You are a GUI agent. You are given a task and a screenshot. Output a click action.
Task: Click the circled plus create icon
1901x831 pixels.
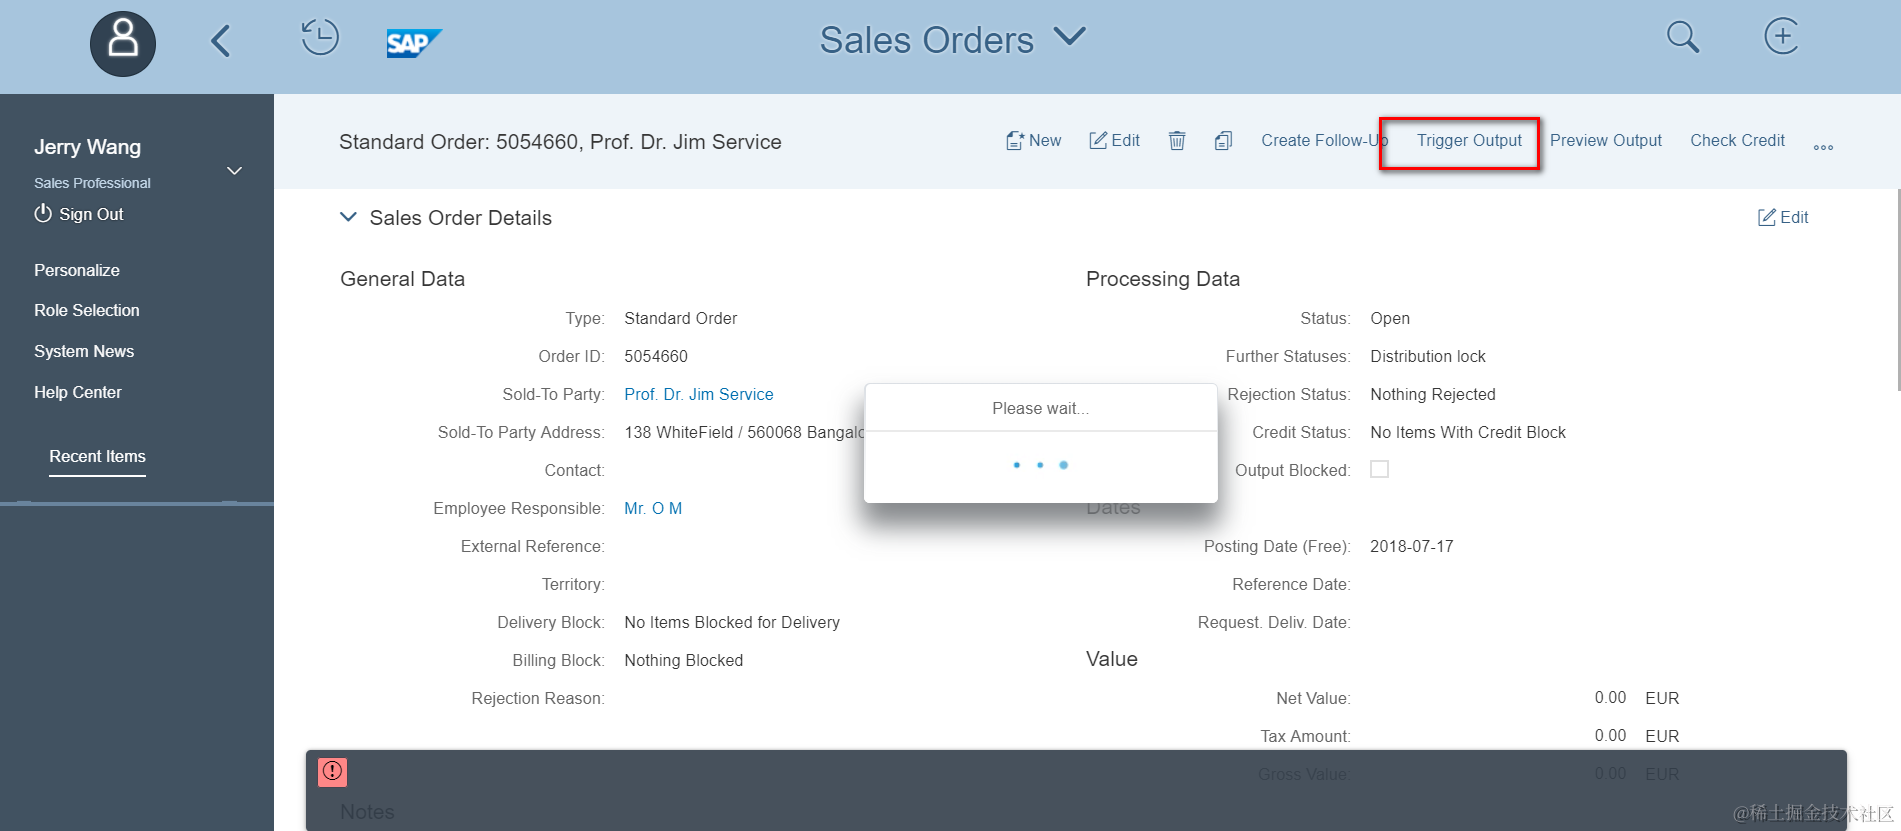click(1781, 36)
